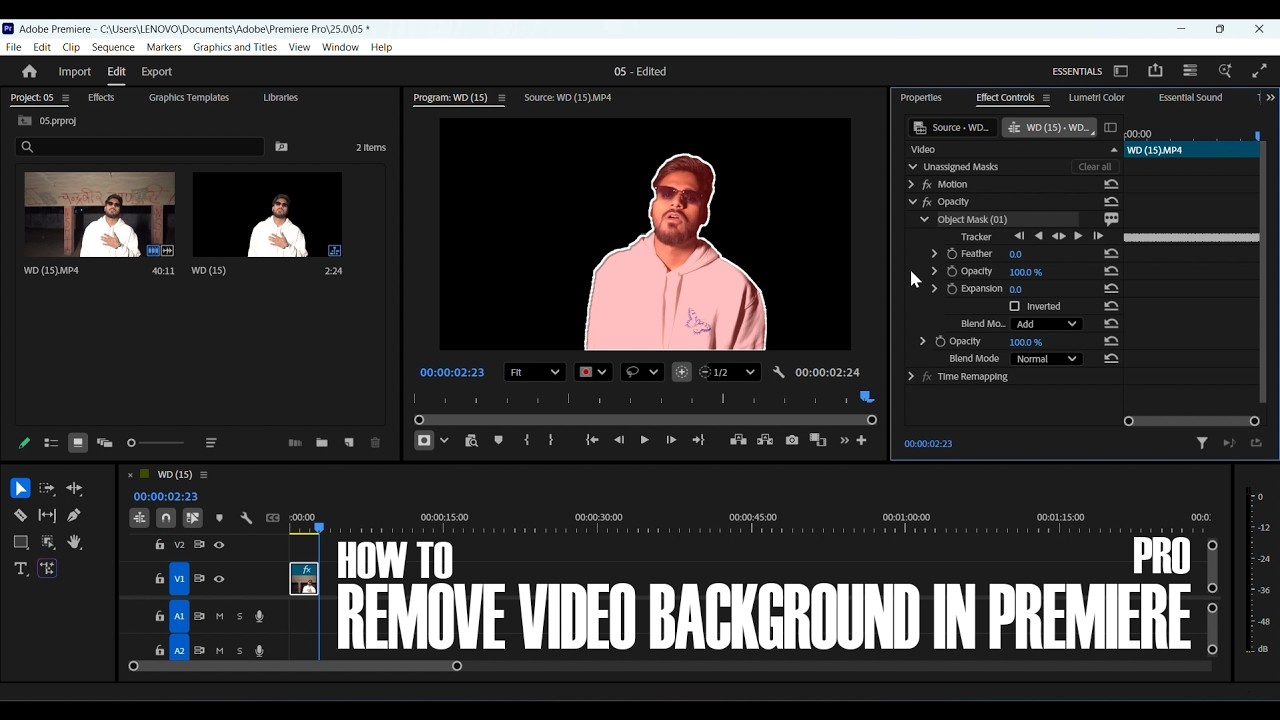The width and height of the screenshot is (1280, 720).
Task: Select the Ripple Edit tool
Action: 74,488
